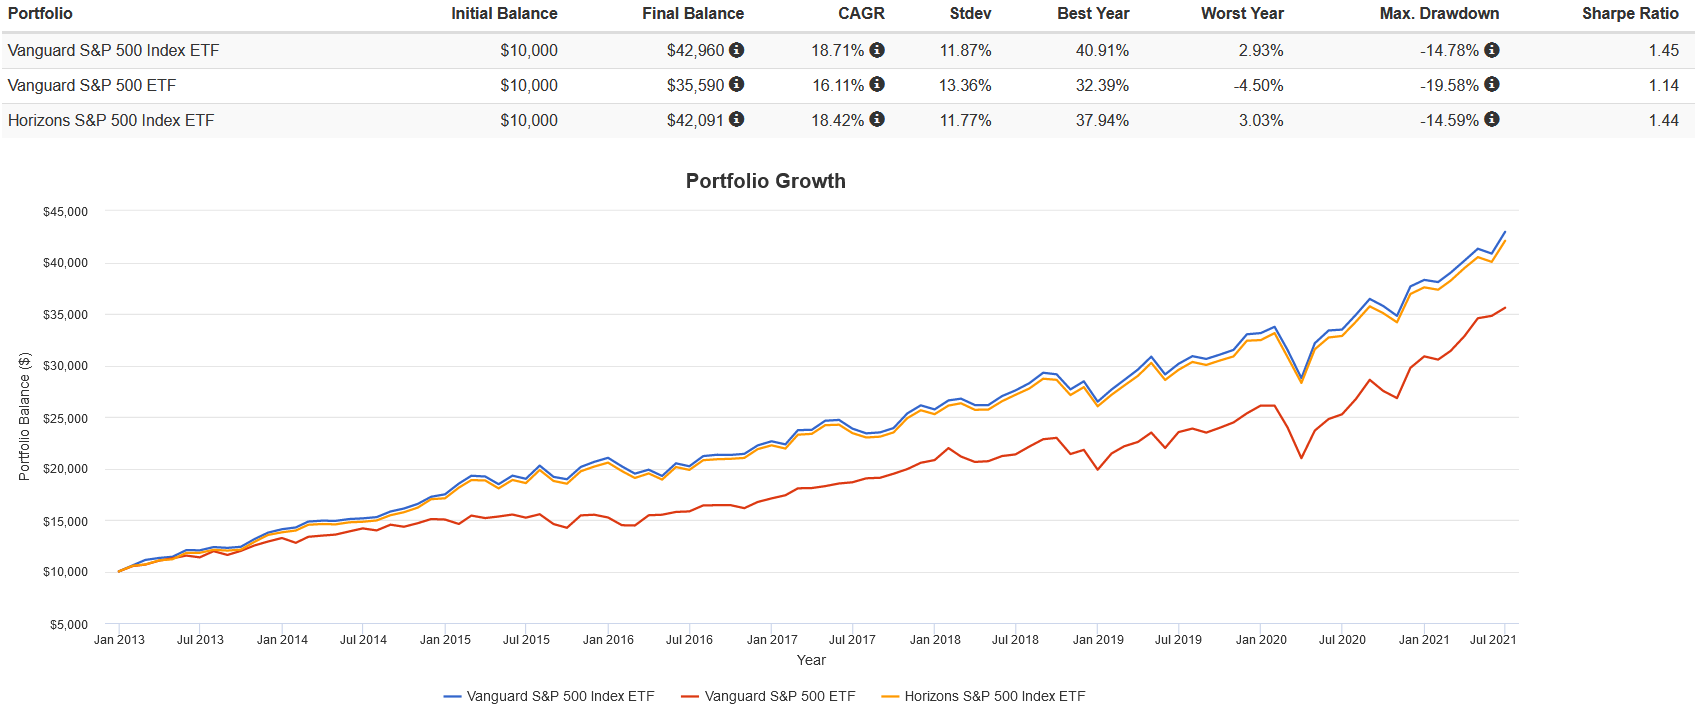Open info icon next to 18.71% CAGR
Screen dimensions: 1695x719
877,50
